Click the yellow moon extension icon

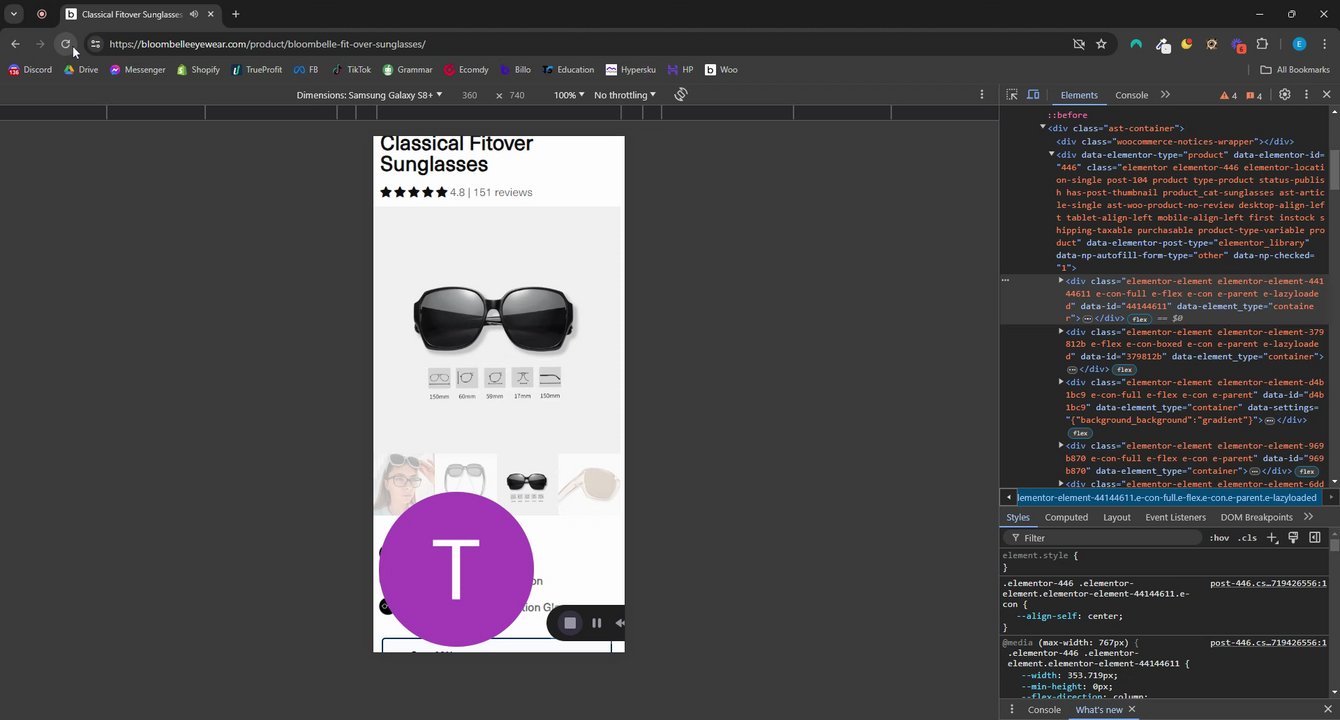1187,44
